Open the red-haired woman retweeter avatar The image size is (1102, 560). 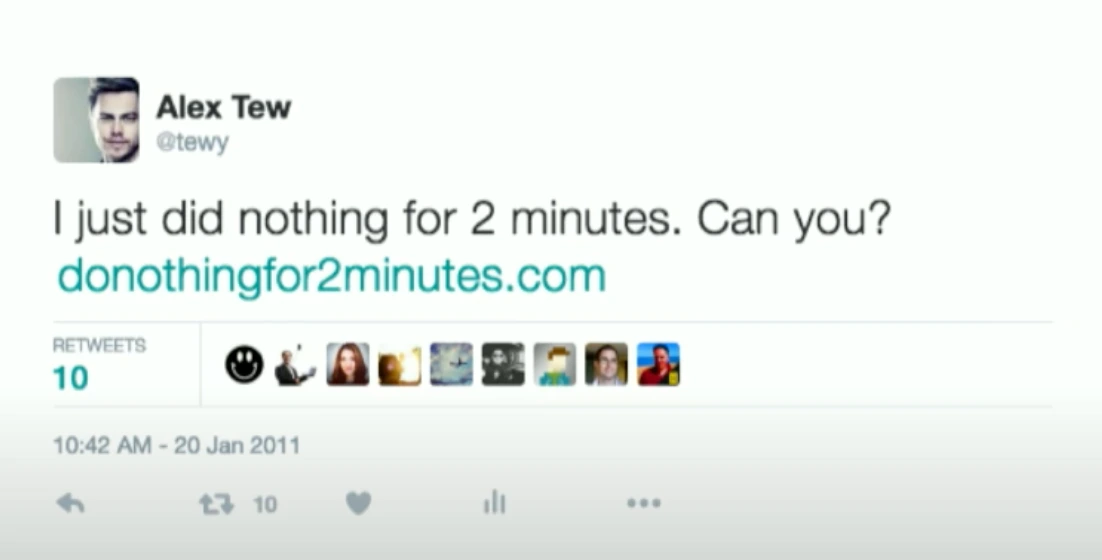pos(348,365)
